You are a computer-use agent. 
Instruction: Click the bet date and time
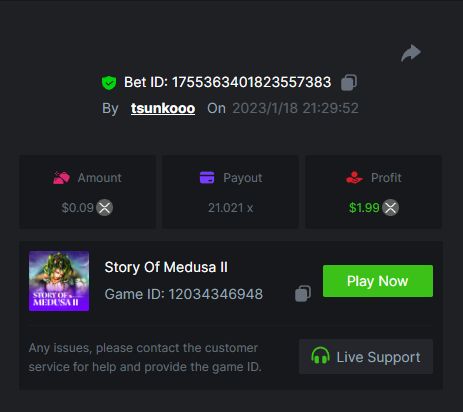click(x=295, y=108)
